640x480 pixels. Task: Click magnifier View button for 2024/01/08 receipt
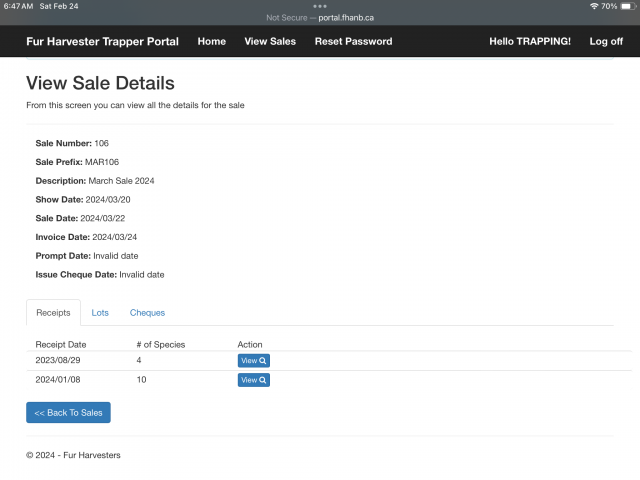(253, 380)
